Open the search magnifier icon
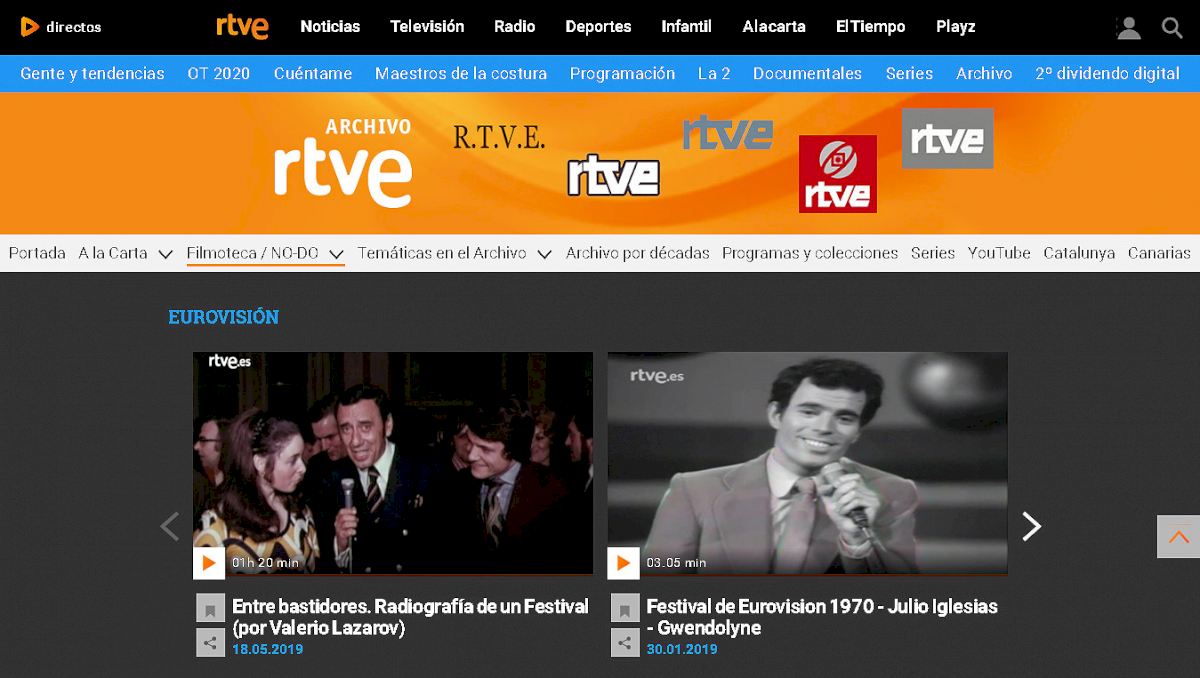The width and height of the screenshot is (1200, 678). (1172, 28)
